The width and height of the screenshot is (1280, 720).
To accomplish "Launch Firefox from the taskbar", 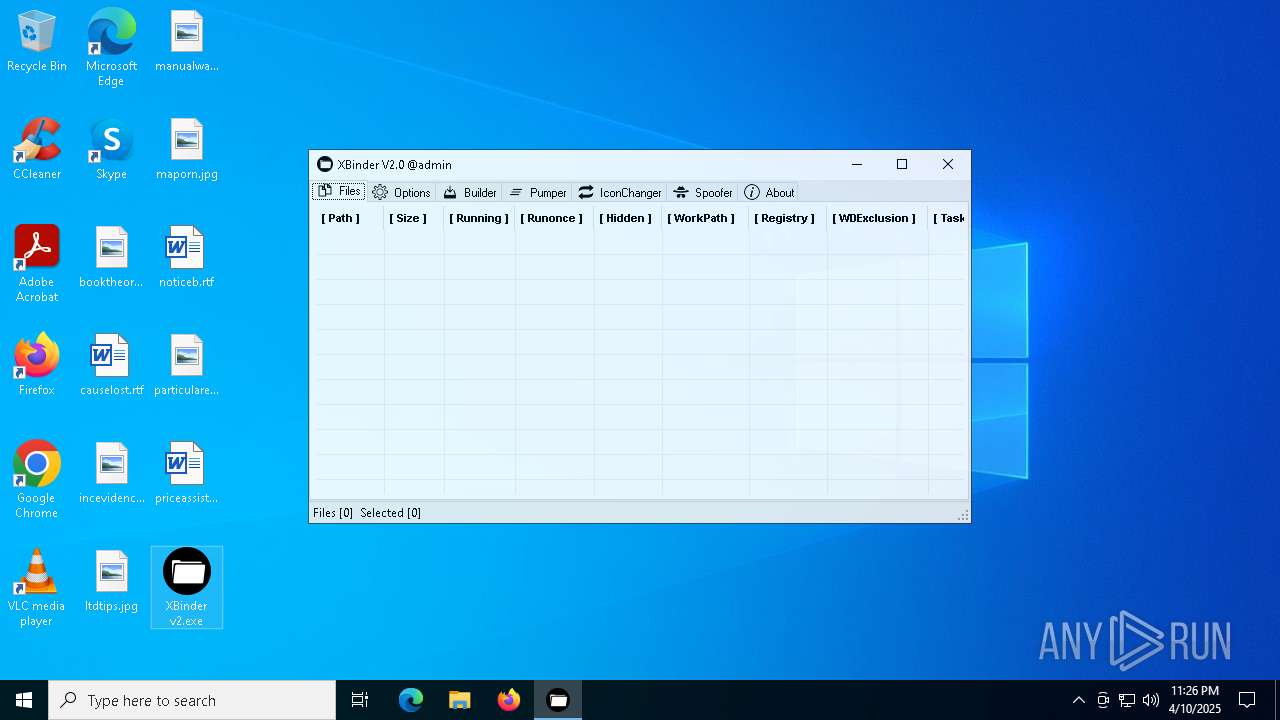I will [509, 700].
